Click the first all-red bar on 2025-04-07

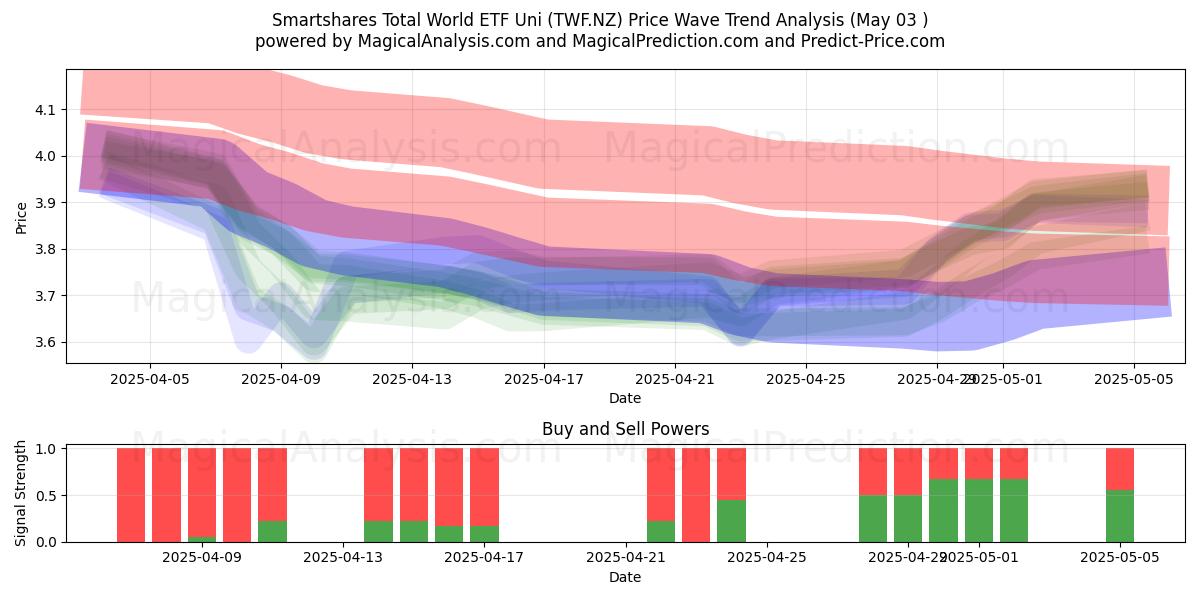pyautogui.click(x=131, y=495)
